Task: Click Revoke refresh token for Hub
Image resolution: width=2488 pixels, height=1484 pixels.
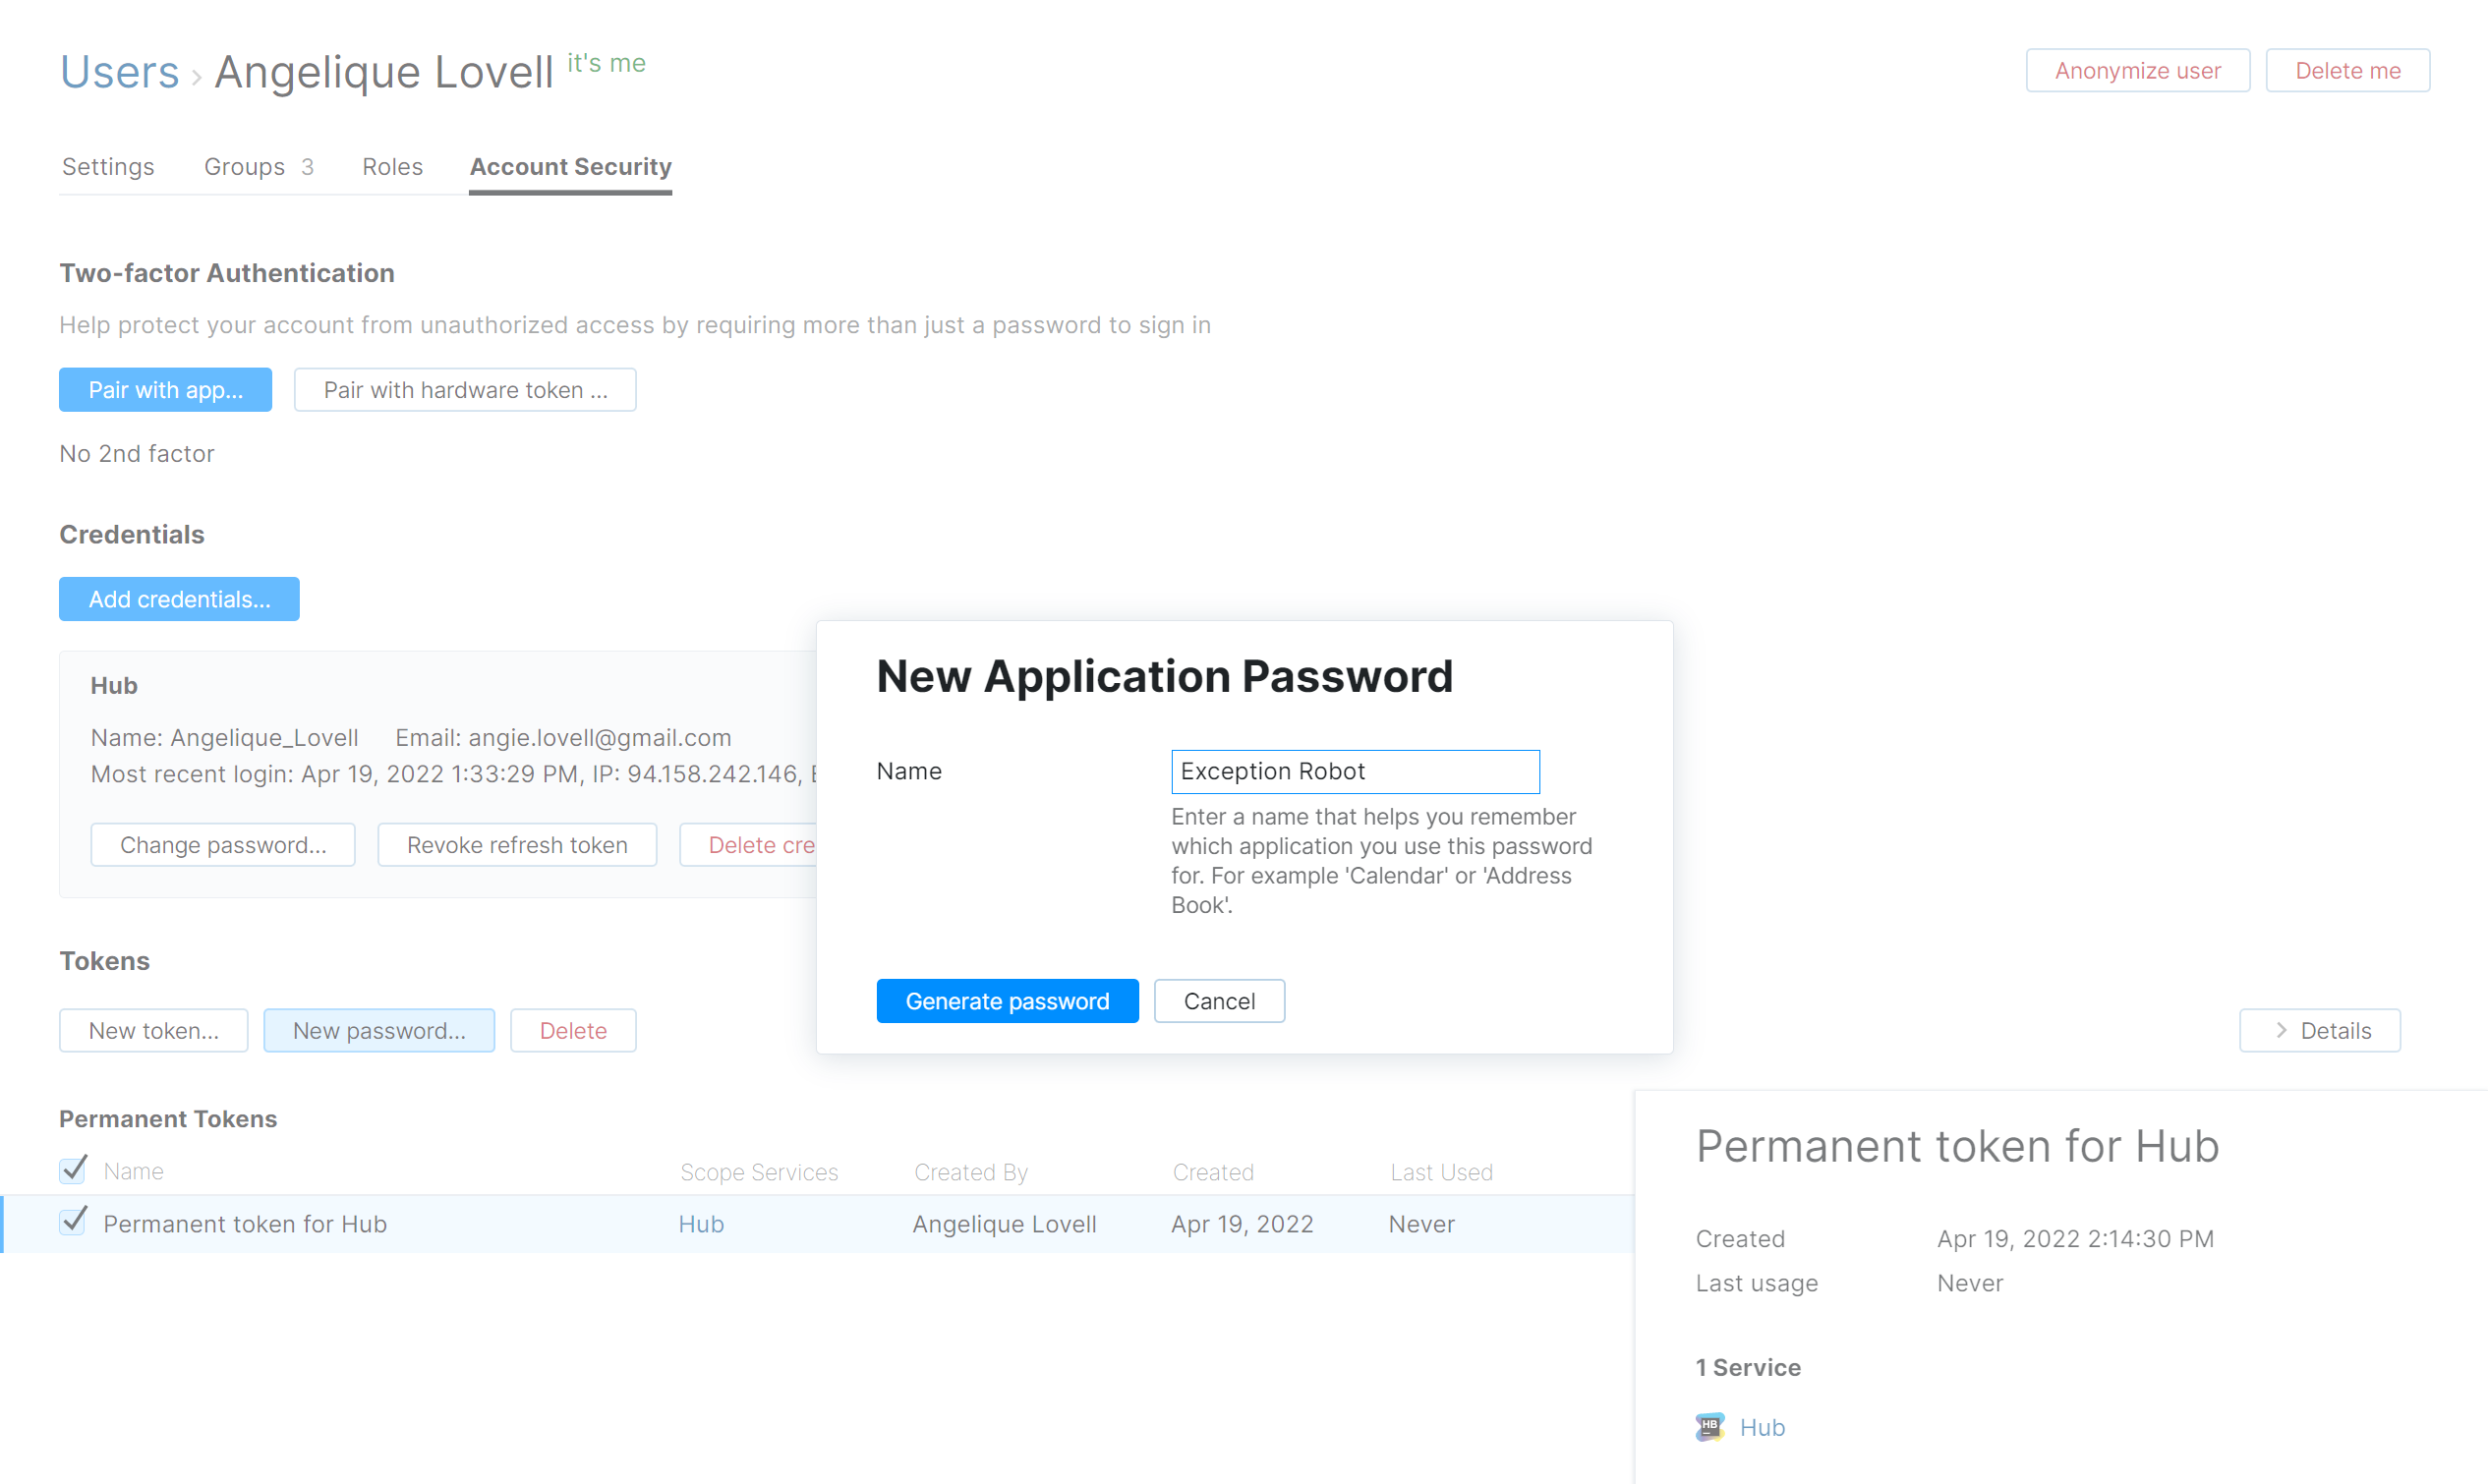Action: click(516, 844)
